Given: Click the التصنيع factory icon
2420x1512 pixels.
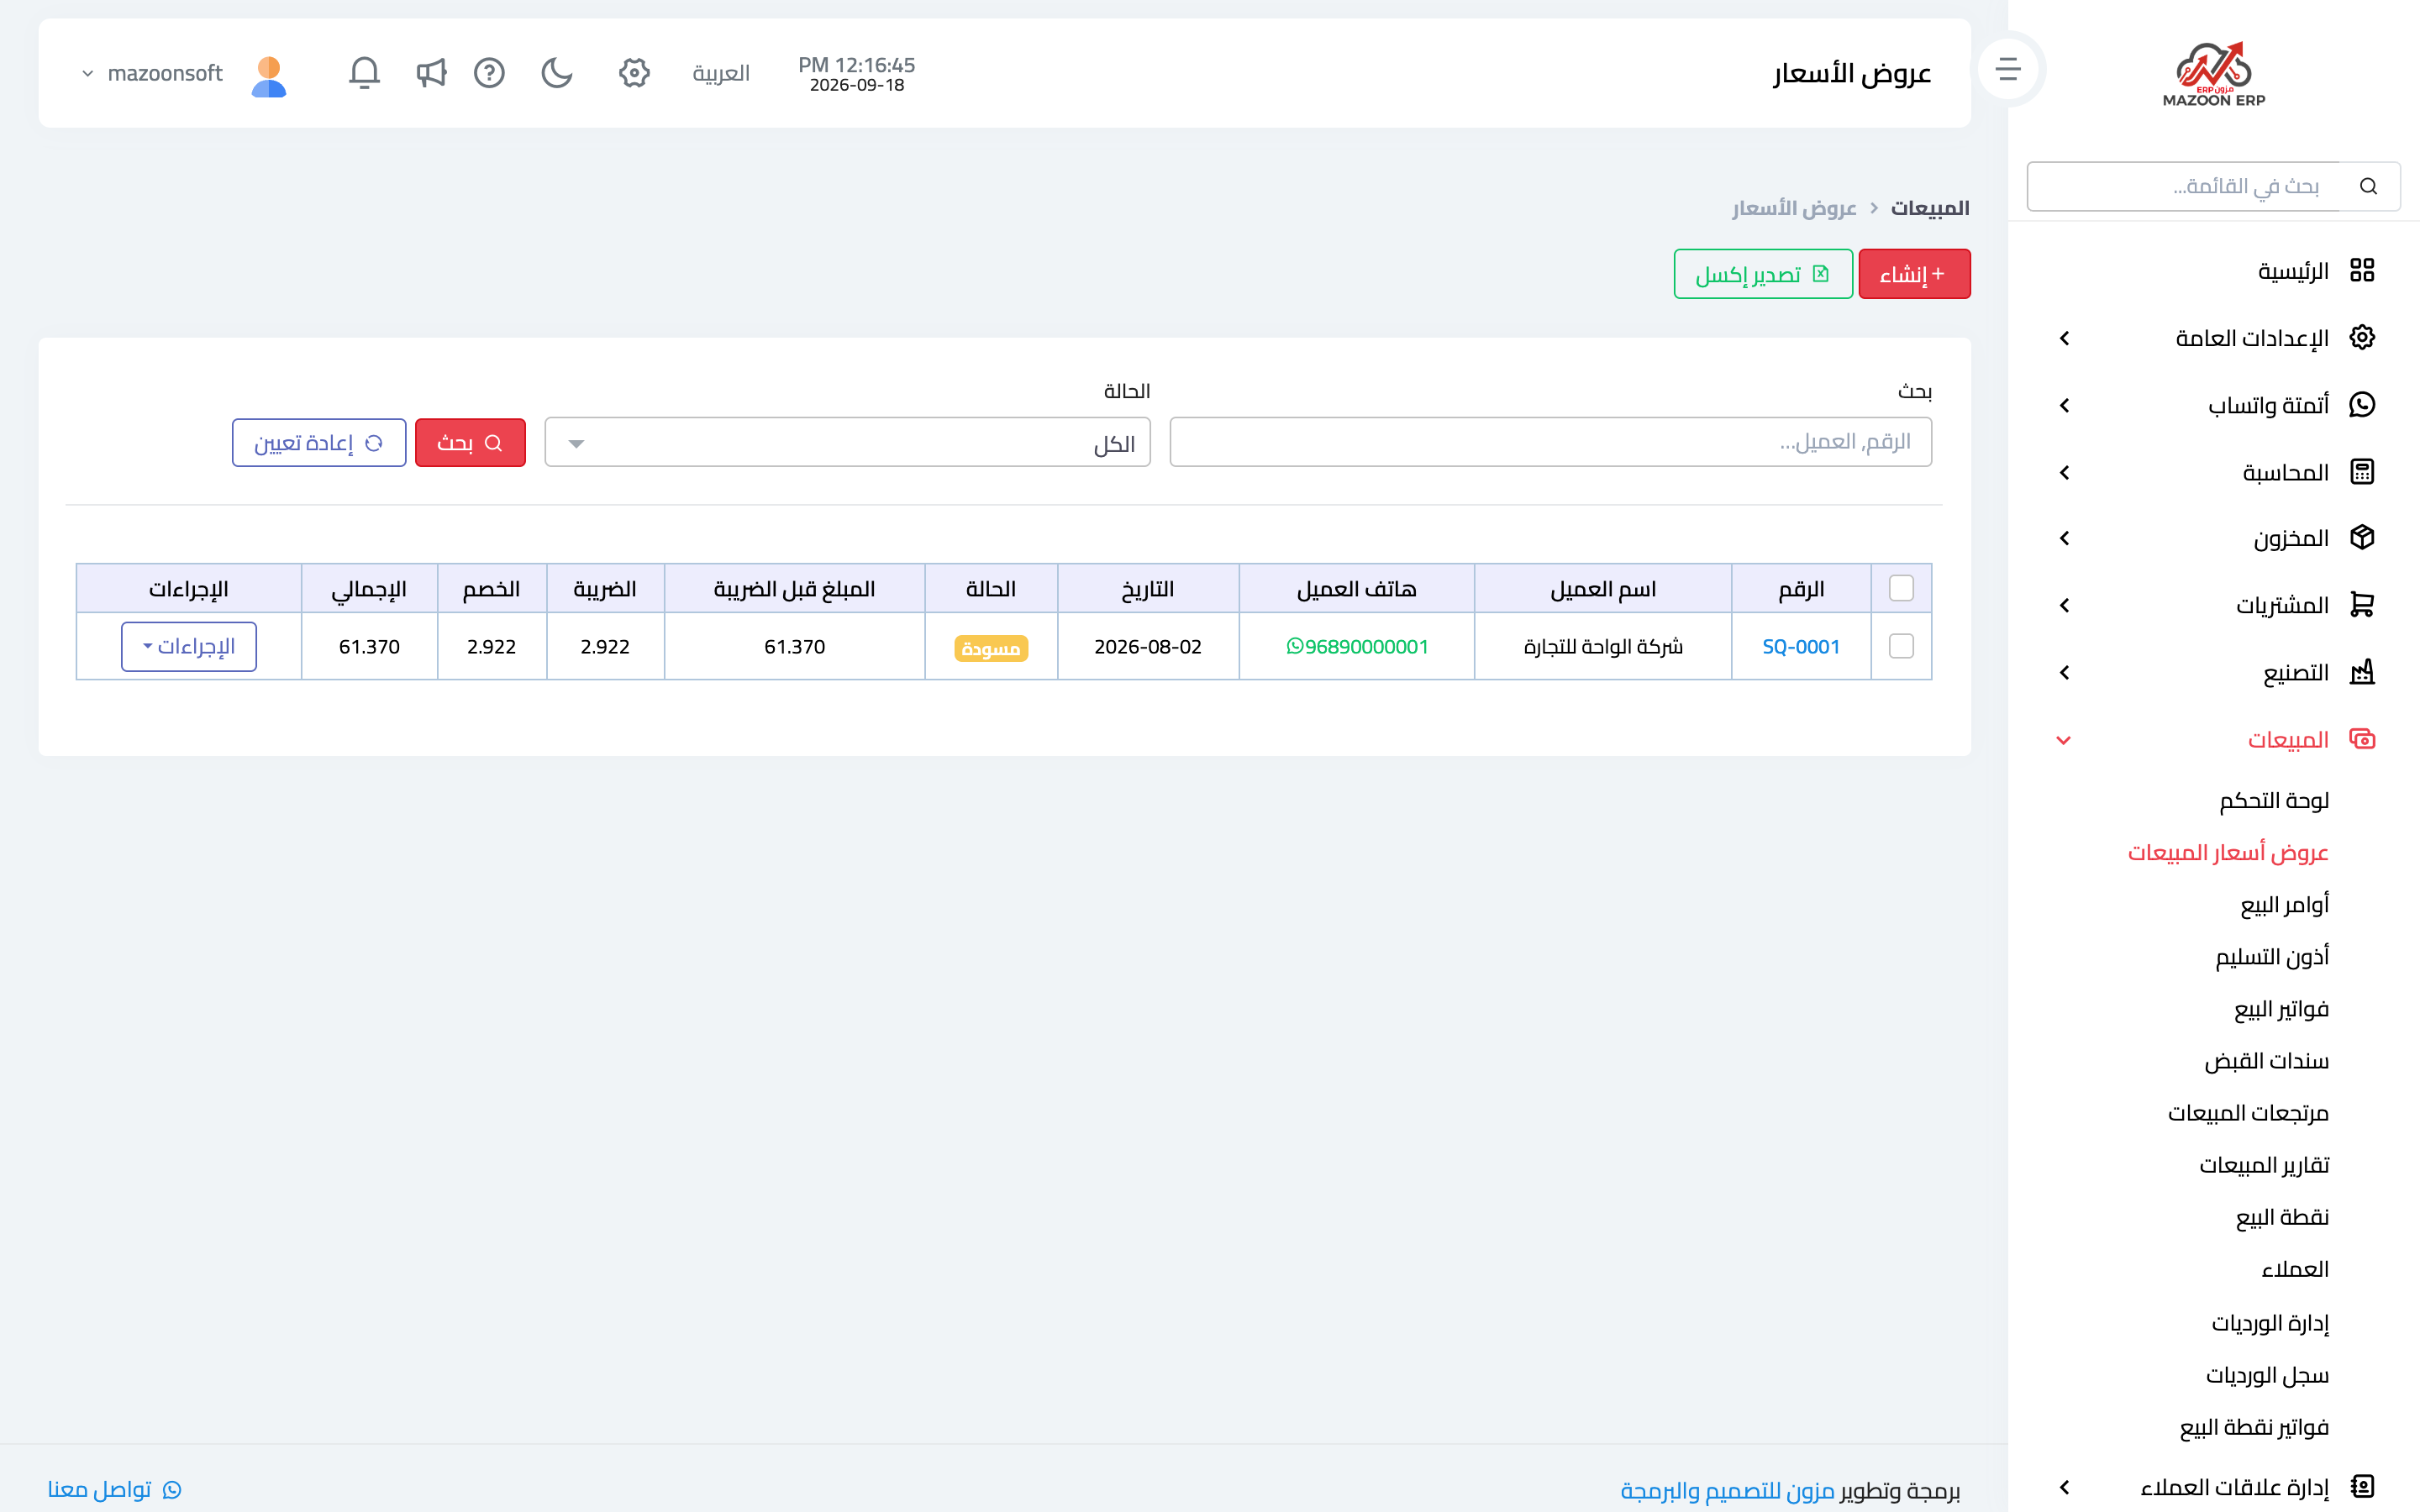Looking at the screenshot, I should point(2362,671).
